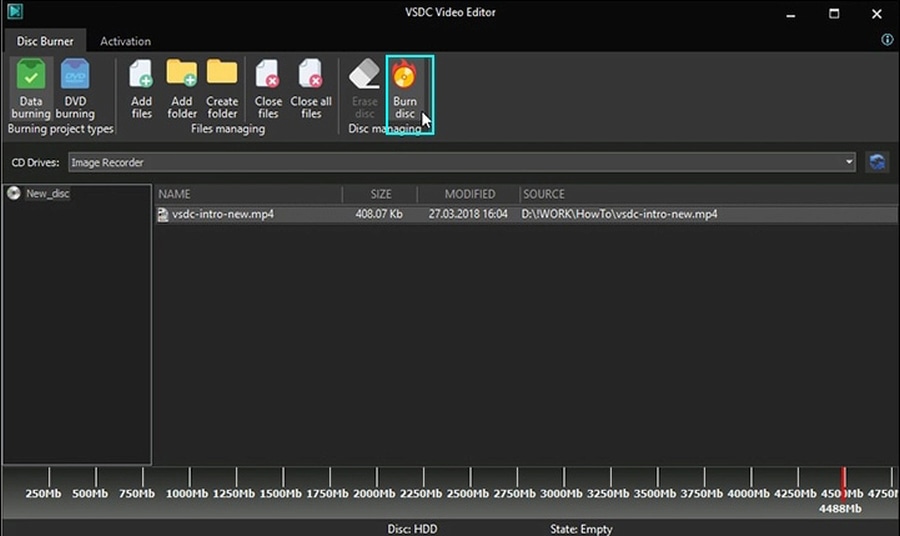Viewport: 900px width, 536px height.
Task: Click the VSDC app logo icon
Action: (15, 11)
